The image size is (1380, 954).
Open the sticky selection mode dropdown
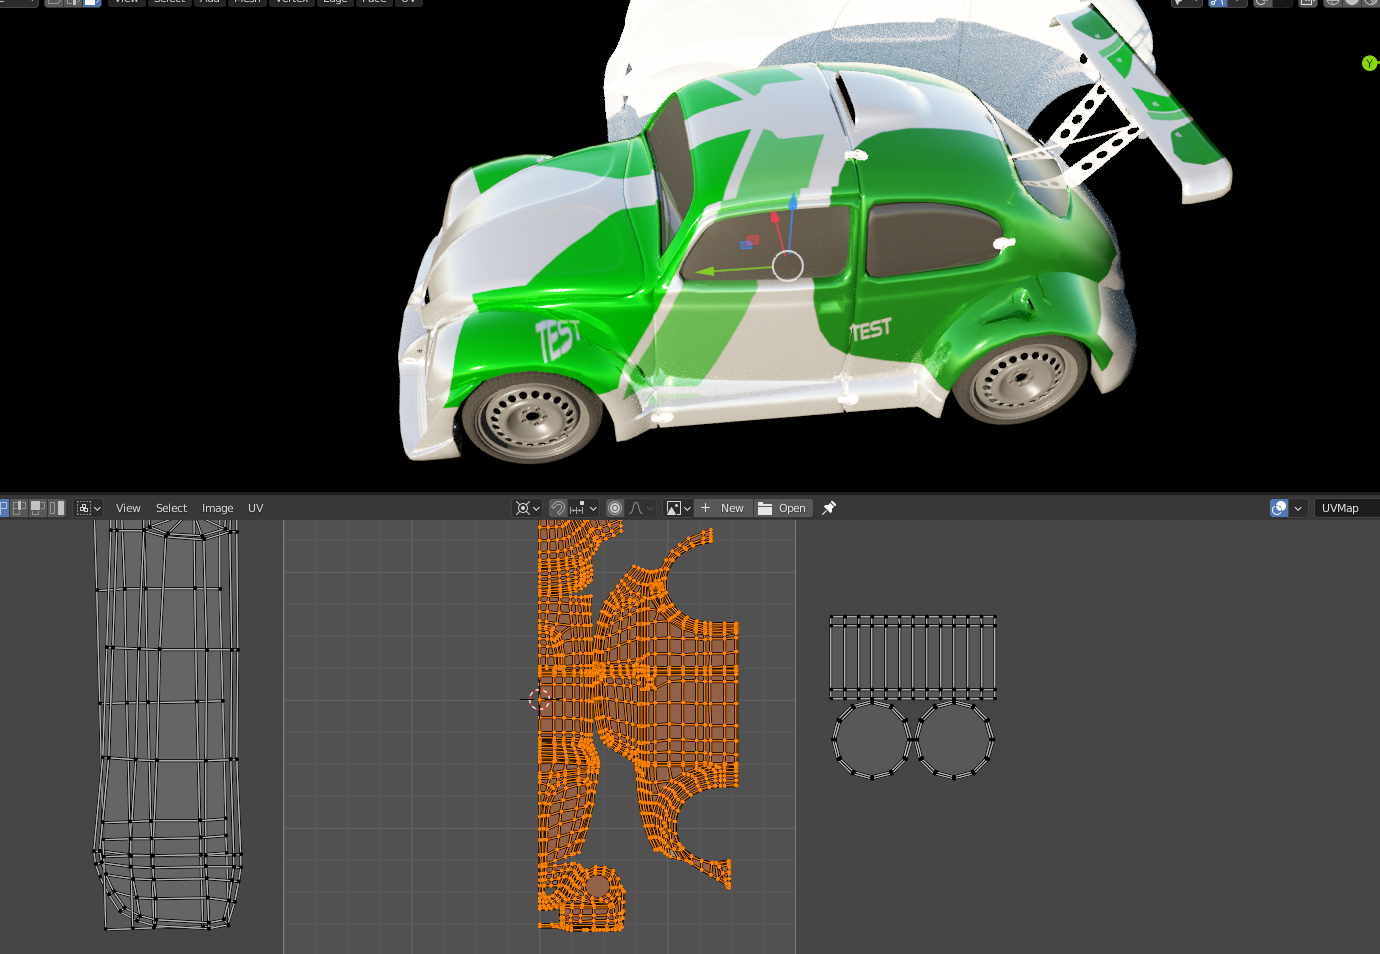click(89, 508)
